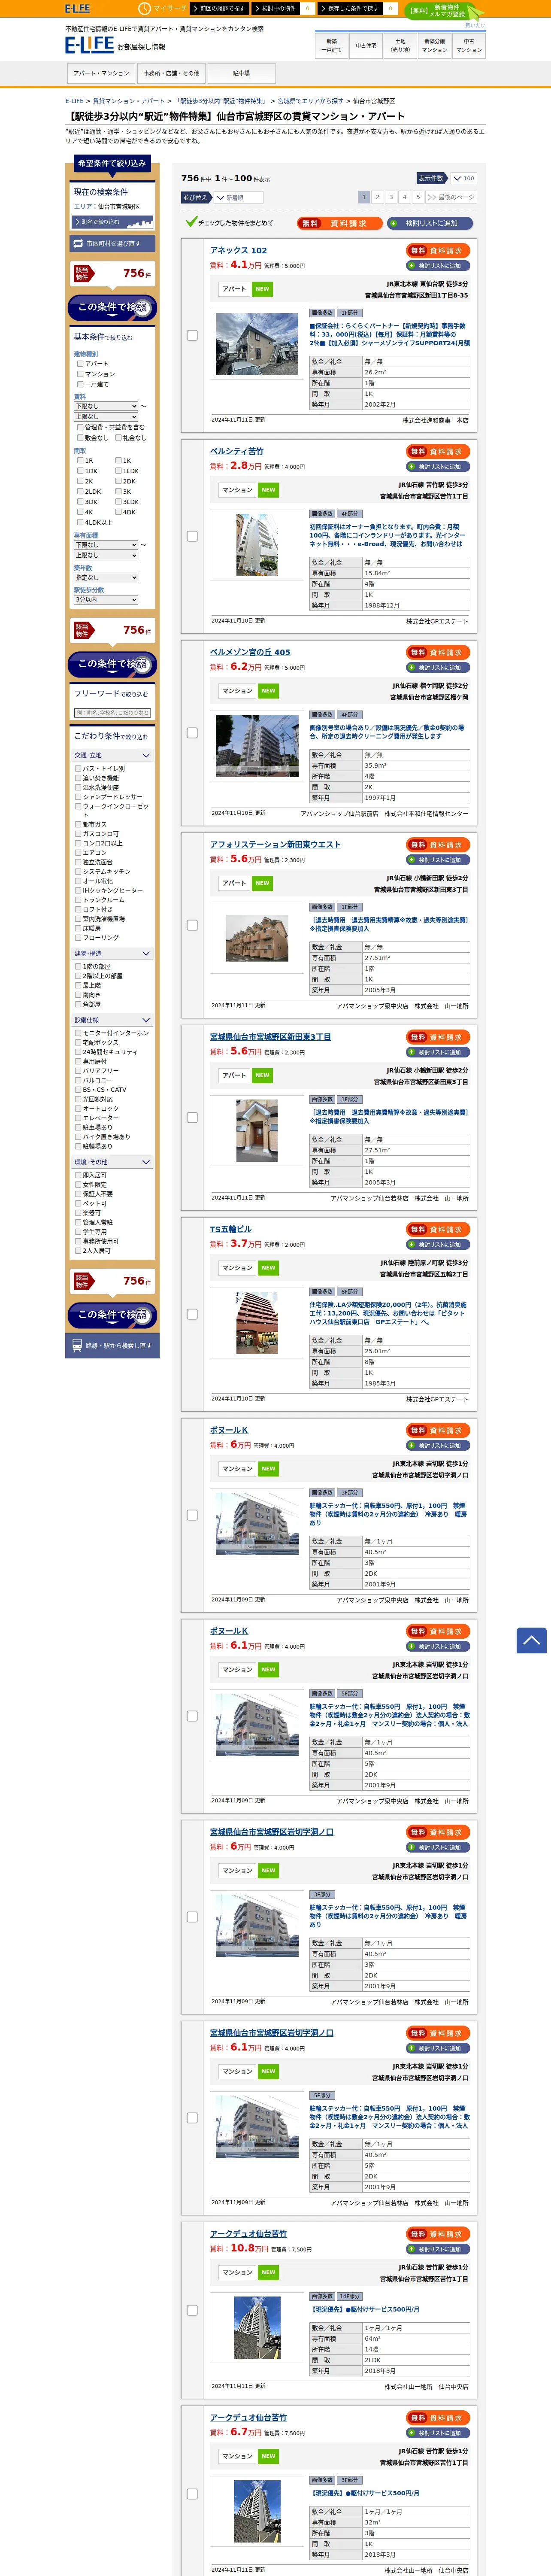The image size is (551, 2576).
Task: Open 築年数 指定なし dropdown
Action: pyautogui.click(x=106, y=578)
